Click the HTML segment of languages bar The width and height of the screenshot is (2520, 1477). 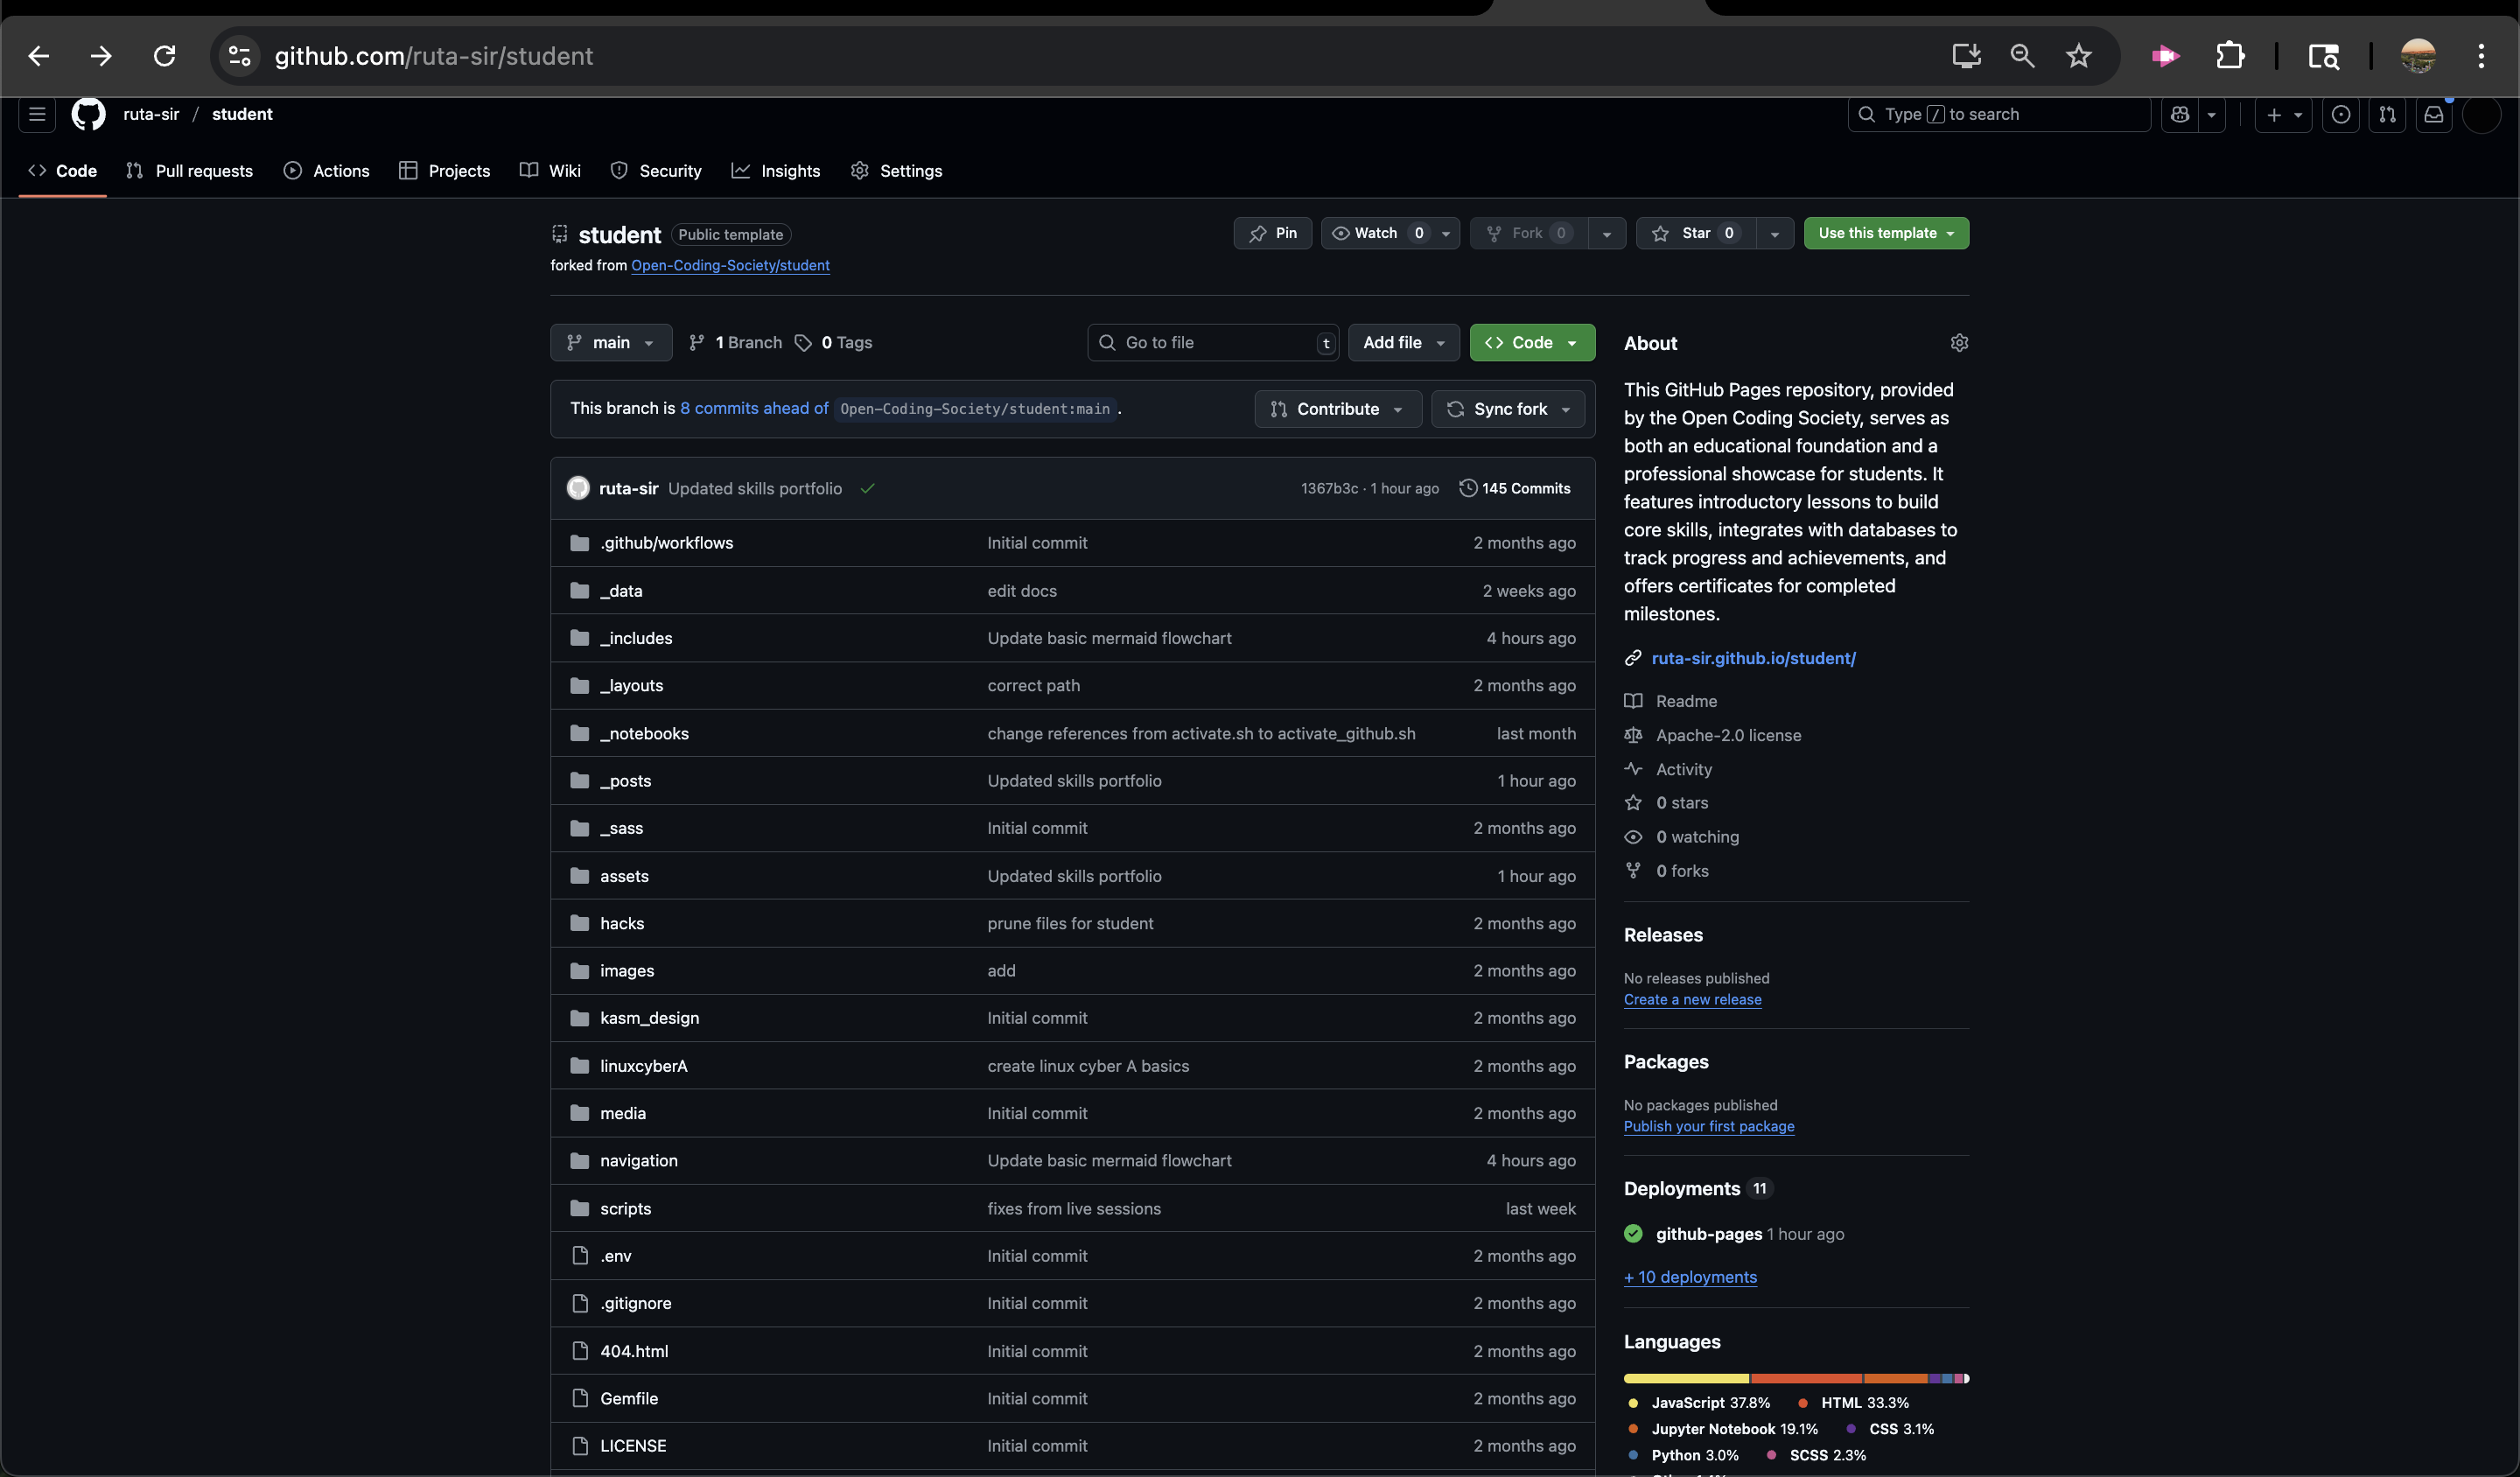pyautogui.click(x=1806, y=1378)
